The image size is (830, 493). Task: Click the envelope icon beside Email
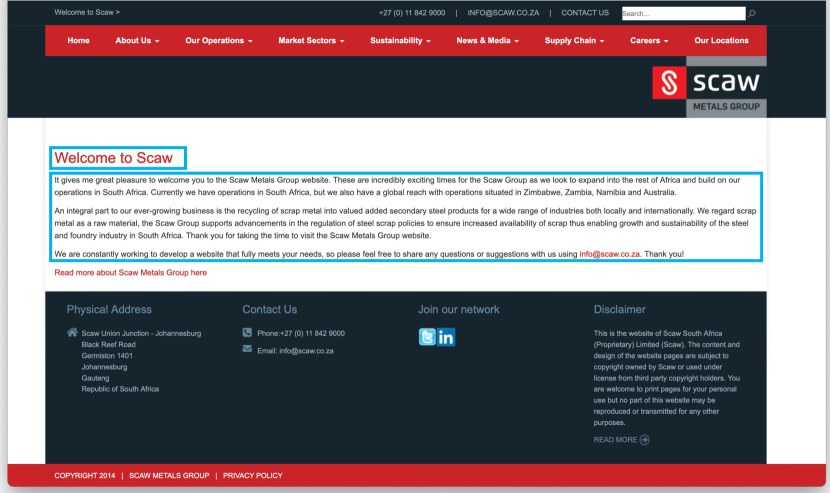tap(247, 348)
